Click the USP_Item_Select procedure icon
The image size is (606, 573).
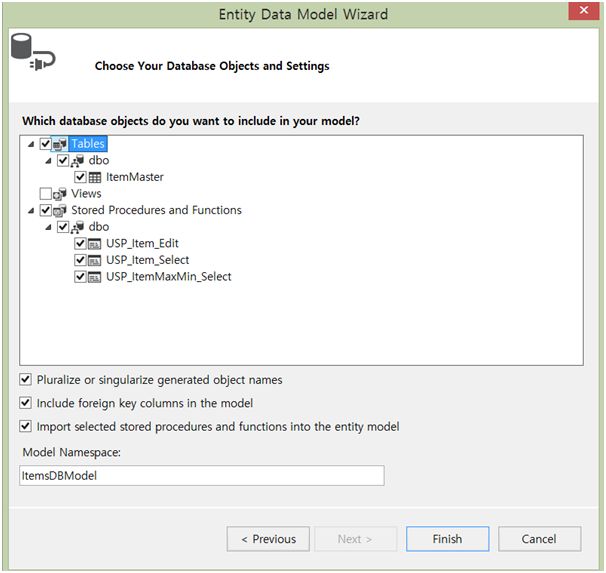[x=95, y=260]
